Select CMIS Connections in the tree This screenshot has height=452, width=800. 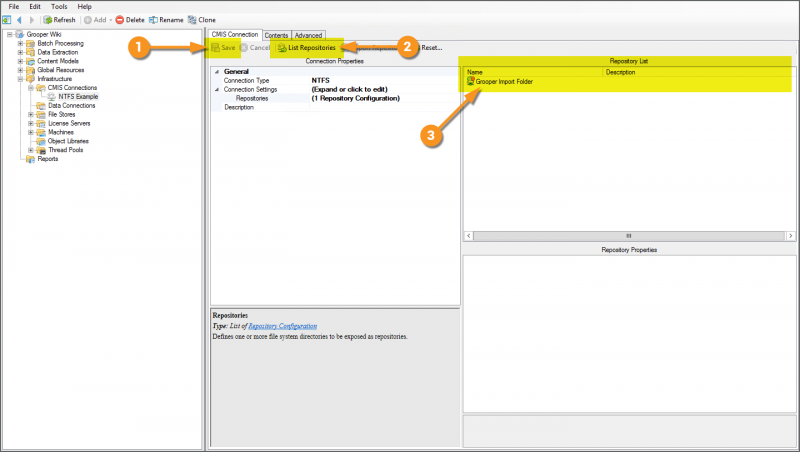coord(72,88)
